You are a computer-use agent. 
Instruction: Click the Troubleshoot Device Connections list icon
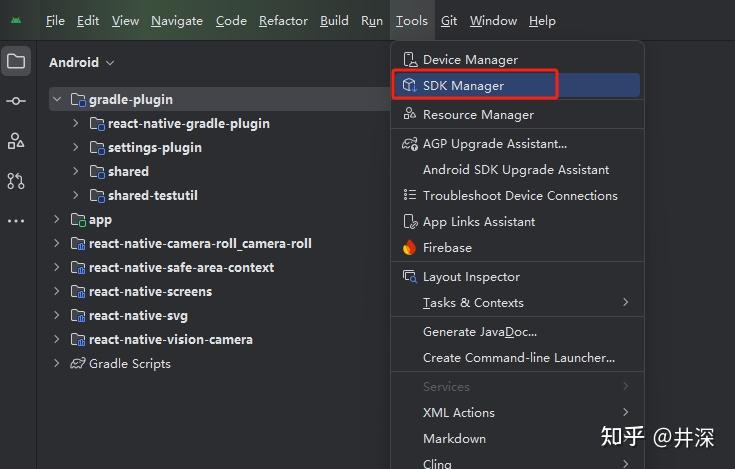410,195
